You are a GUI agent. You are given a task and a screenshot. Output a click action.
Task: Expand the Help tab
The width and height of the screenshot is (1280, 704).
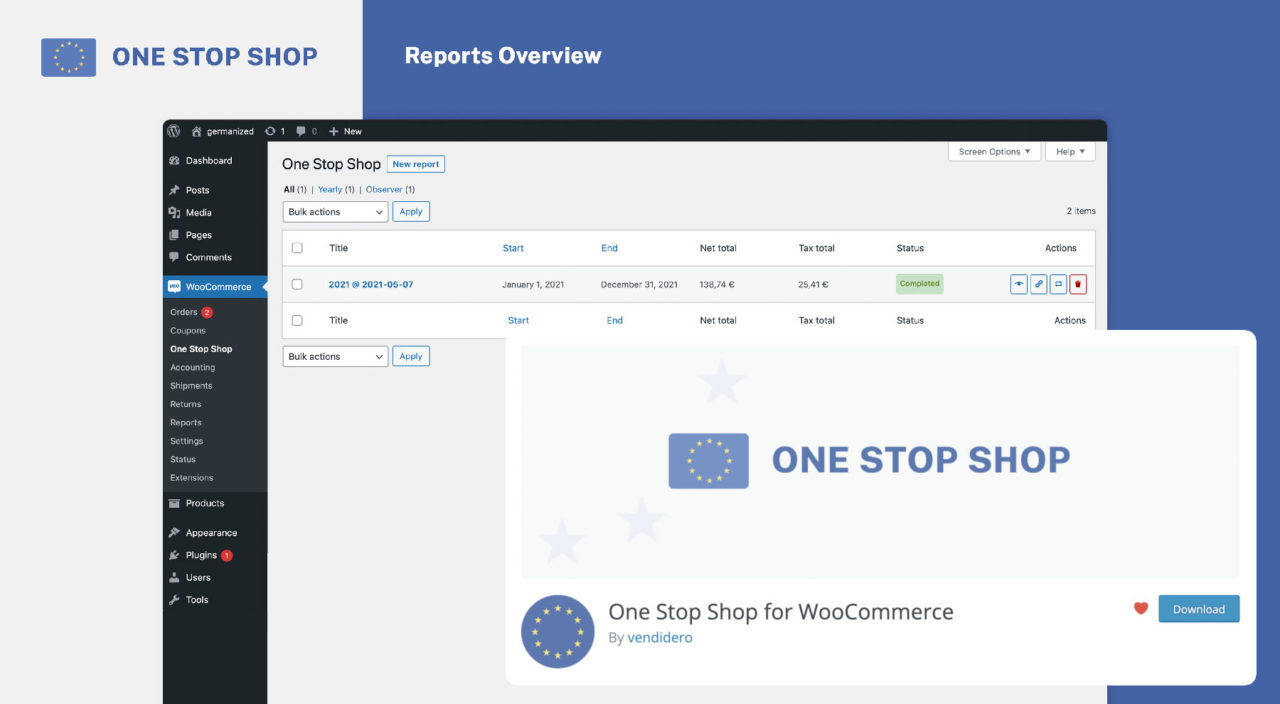coord(1070,152)
